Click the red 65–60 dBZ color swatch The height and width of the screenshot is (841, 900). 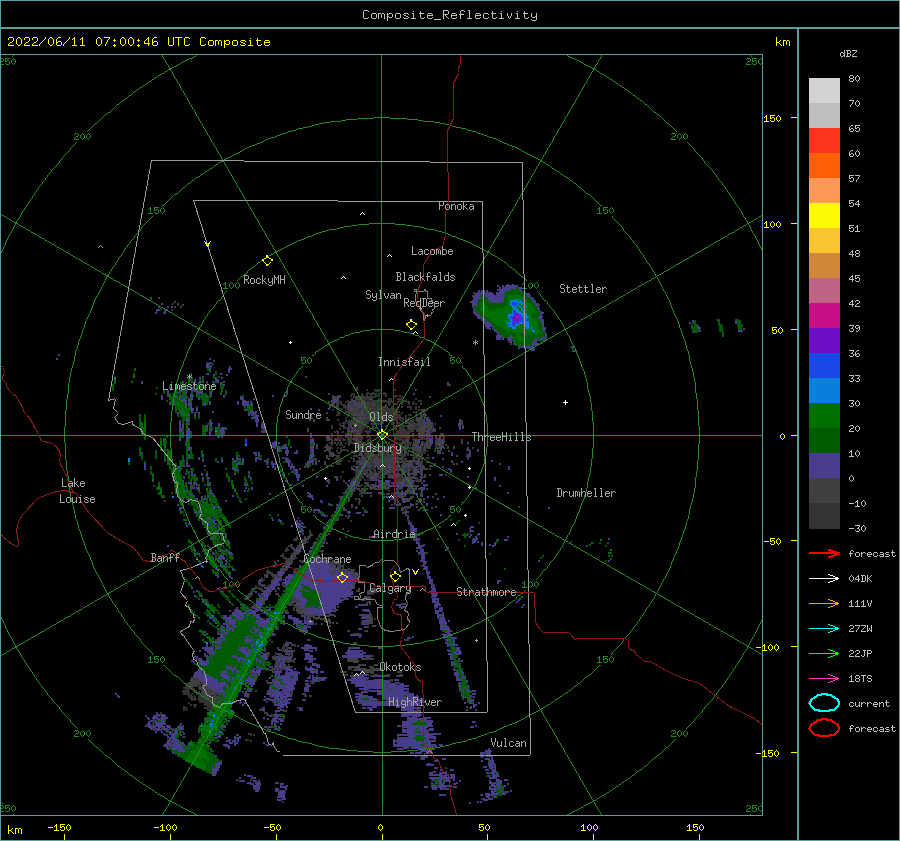click(824, 141)
